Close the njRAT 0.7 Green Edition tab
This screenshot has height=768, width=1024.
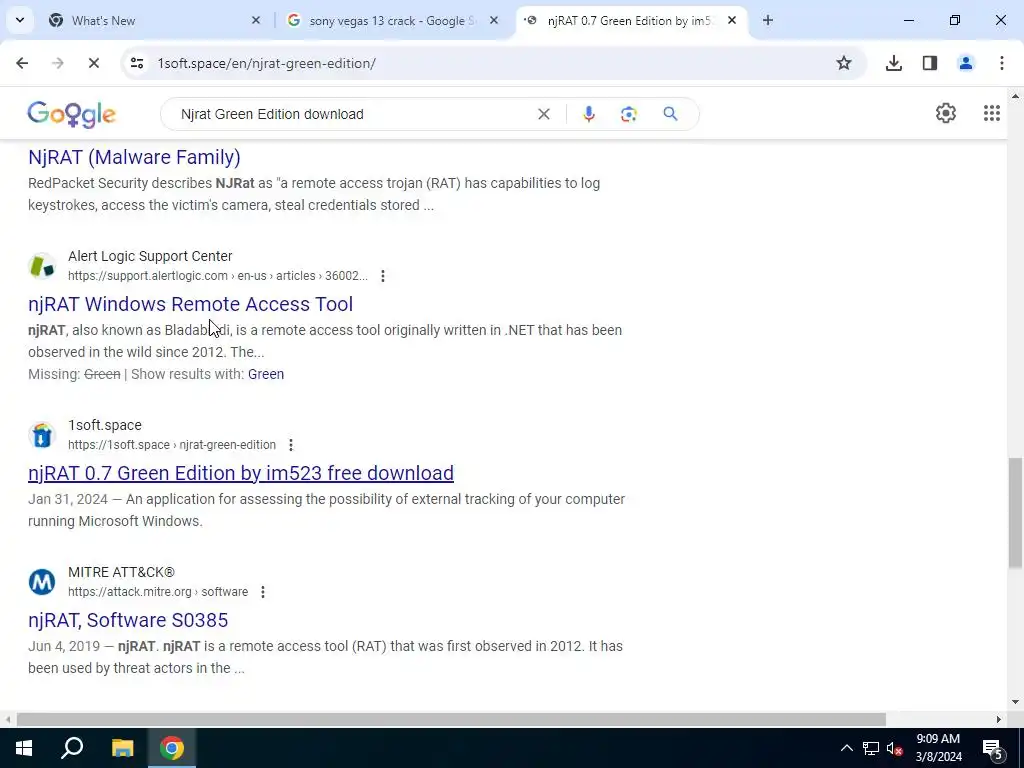click(x=732, y=20)
